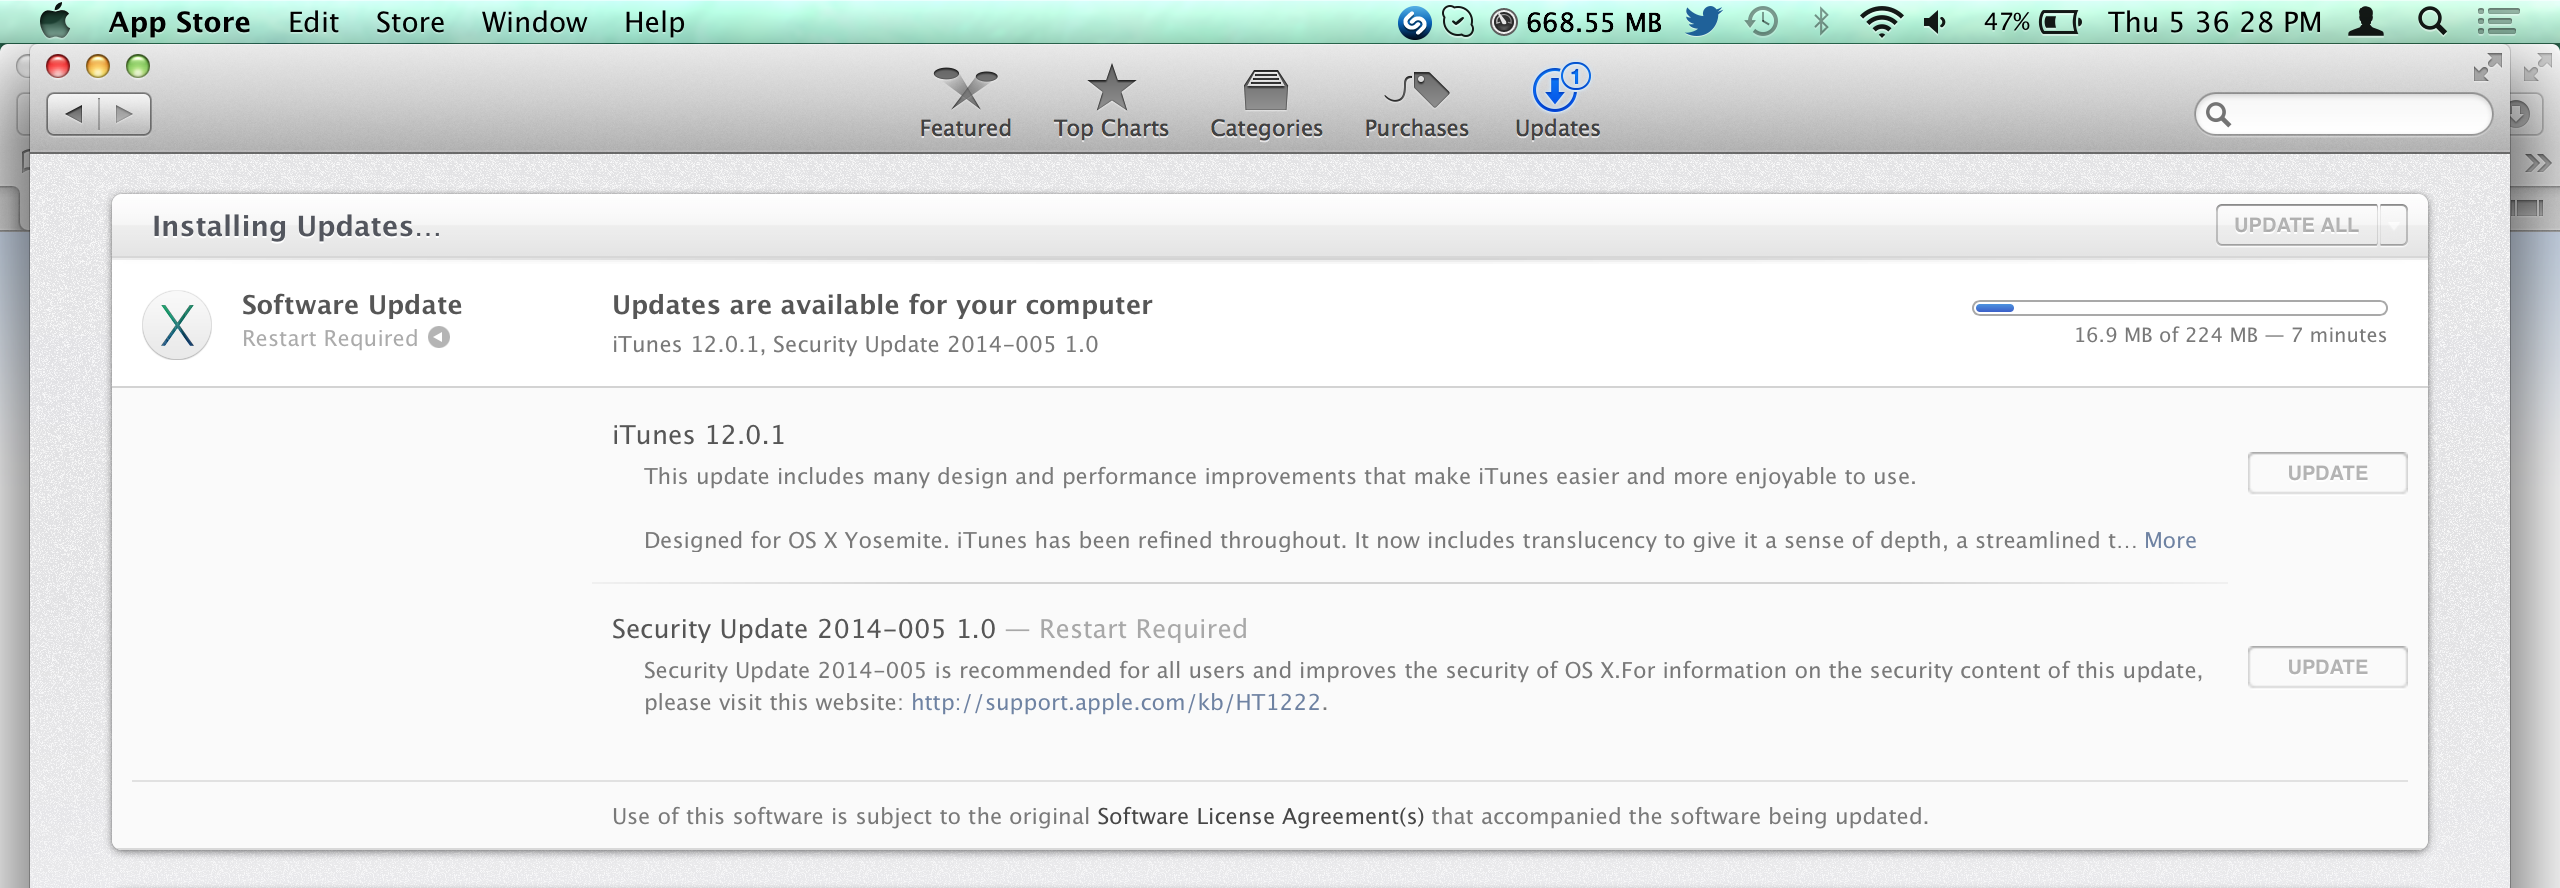Open the Categories section
Screen dimensions: 2560x888
(1266, 102)
